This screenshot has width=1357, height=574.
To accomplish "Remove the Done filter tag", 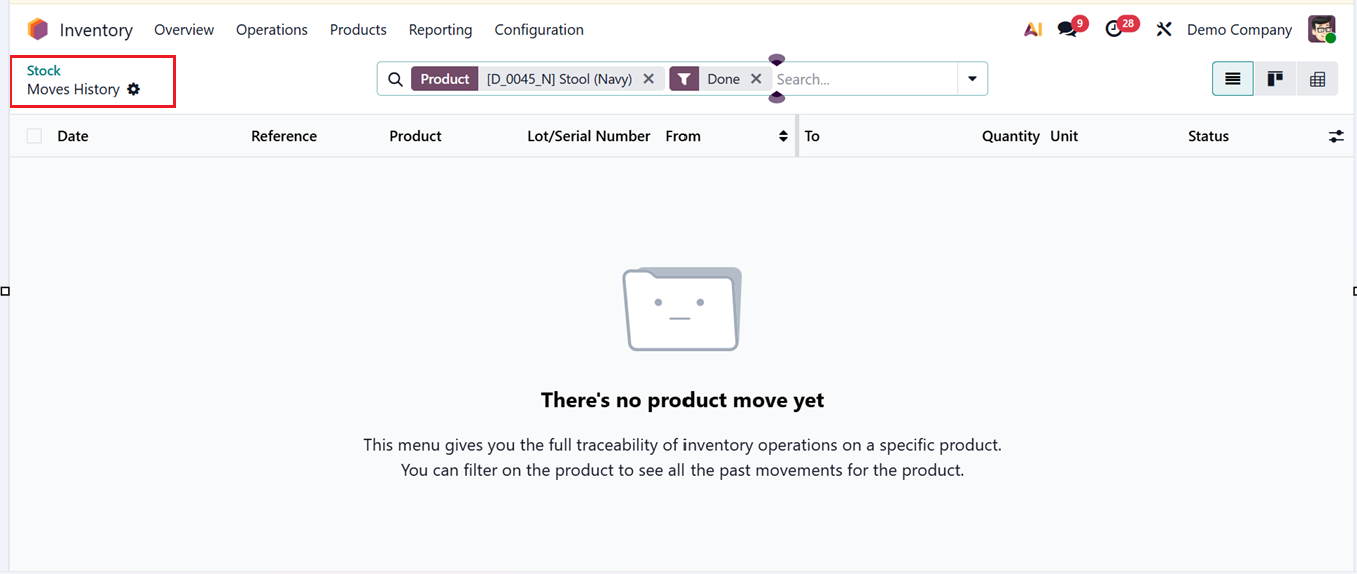I will 756,79.
